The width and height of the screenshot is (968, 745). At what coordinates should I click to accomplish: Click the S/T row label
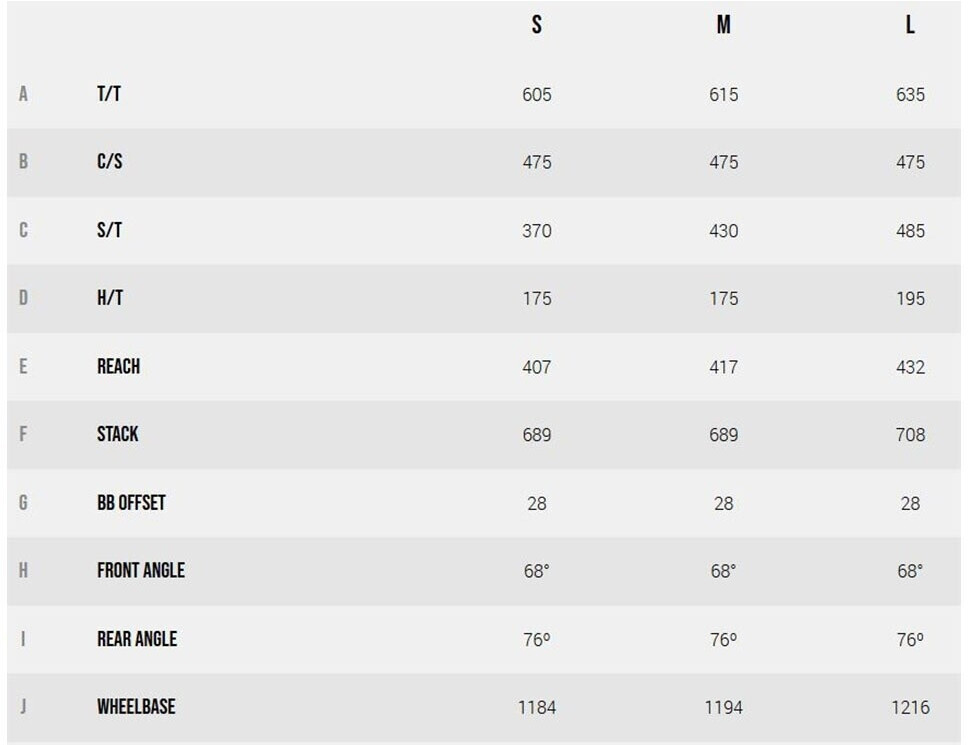(109, 230)
